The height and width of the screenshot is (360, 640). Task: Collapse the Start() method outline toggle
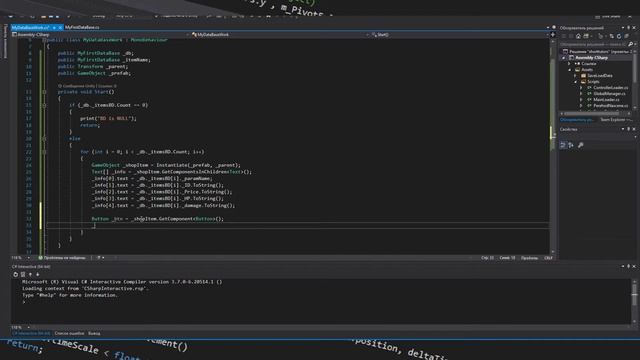click(x=44, y=92)
